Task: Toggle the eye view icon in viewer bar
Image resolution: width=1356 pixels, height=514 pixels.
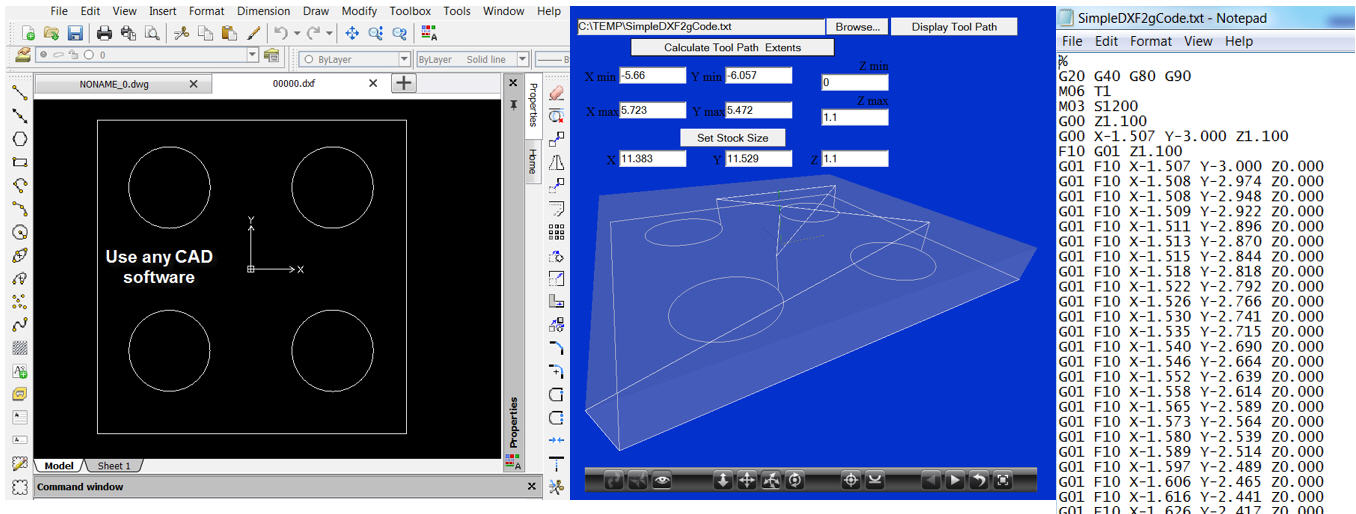Action: click(661, 481)
